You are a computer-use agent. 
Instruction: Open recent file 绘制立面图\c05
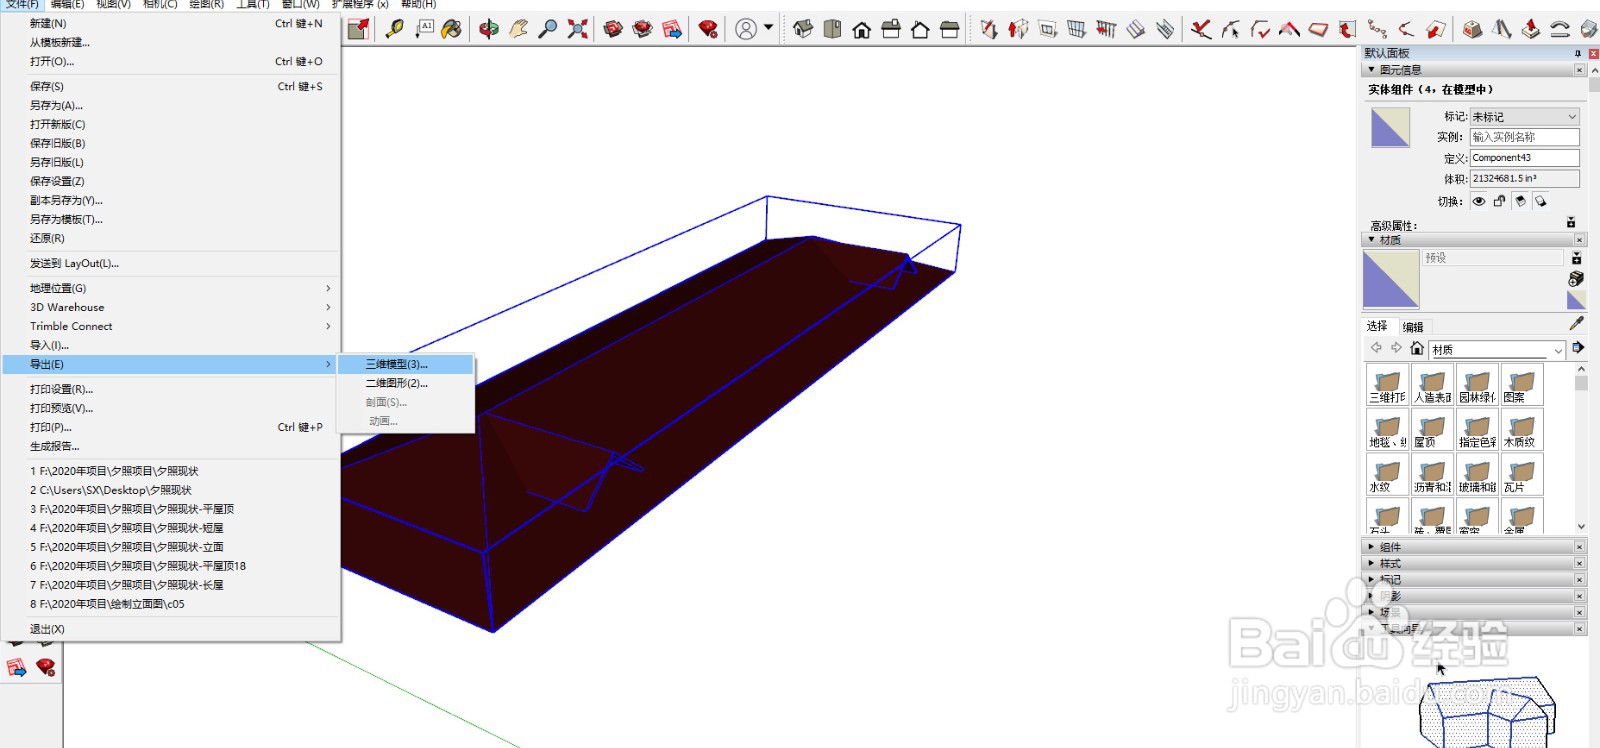pyautogui.click(x=170, y=604)
